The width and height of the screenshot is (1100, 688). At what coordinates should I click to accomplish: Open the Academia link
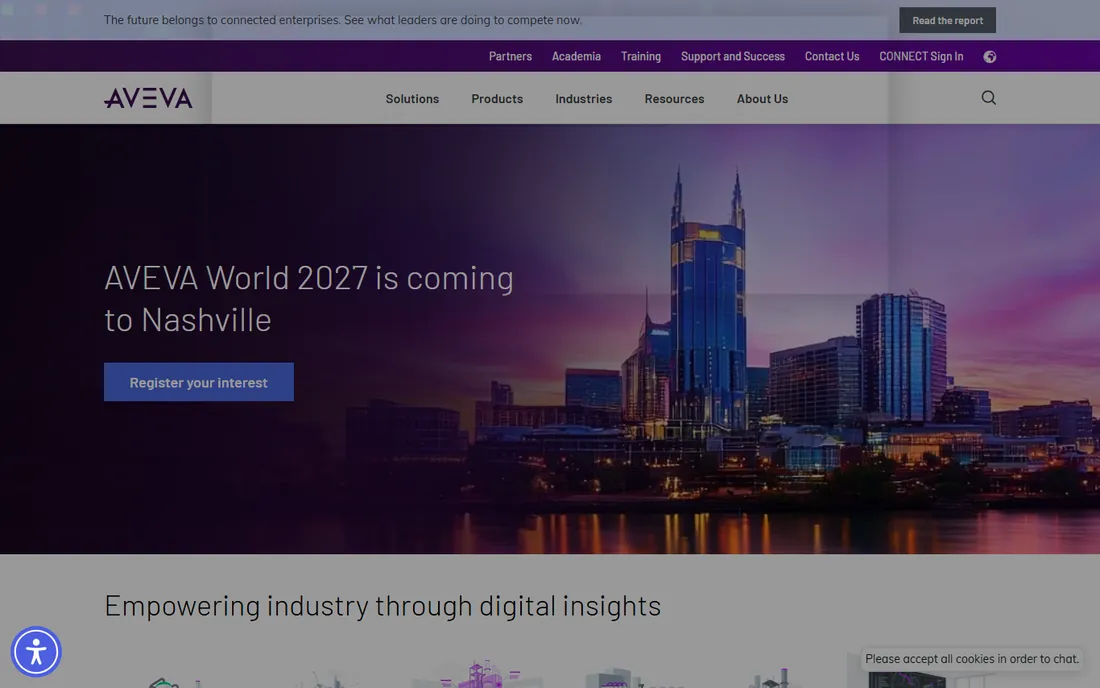pyautogui.click(x=576, y=56)
